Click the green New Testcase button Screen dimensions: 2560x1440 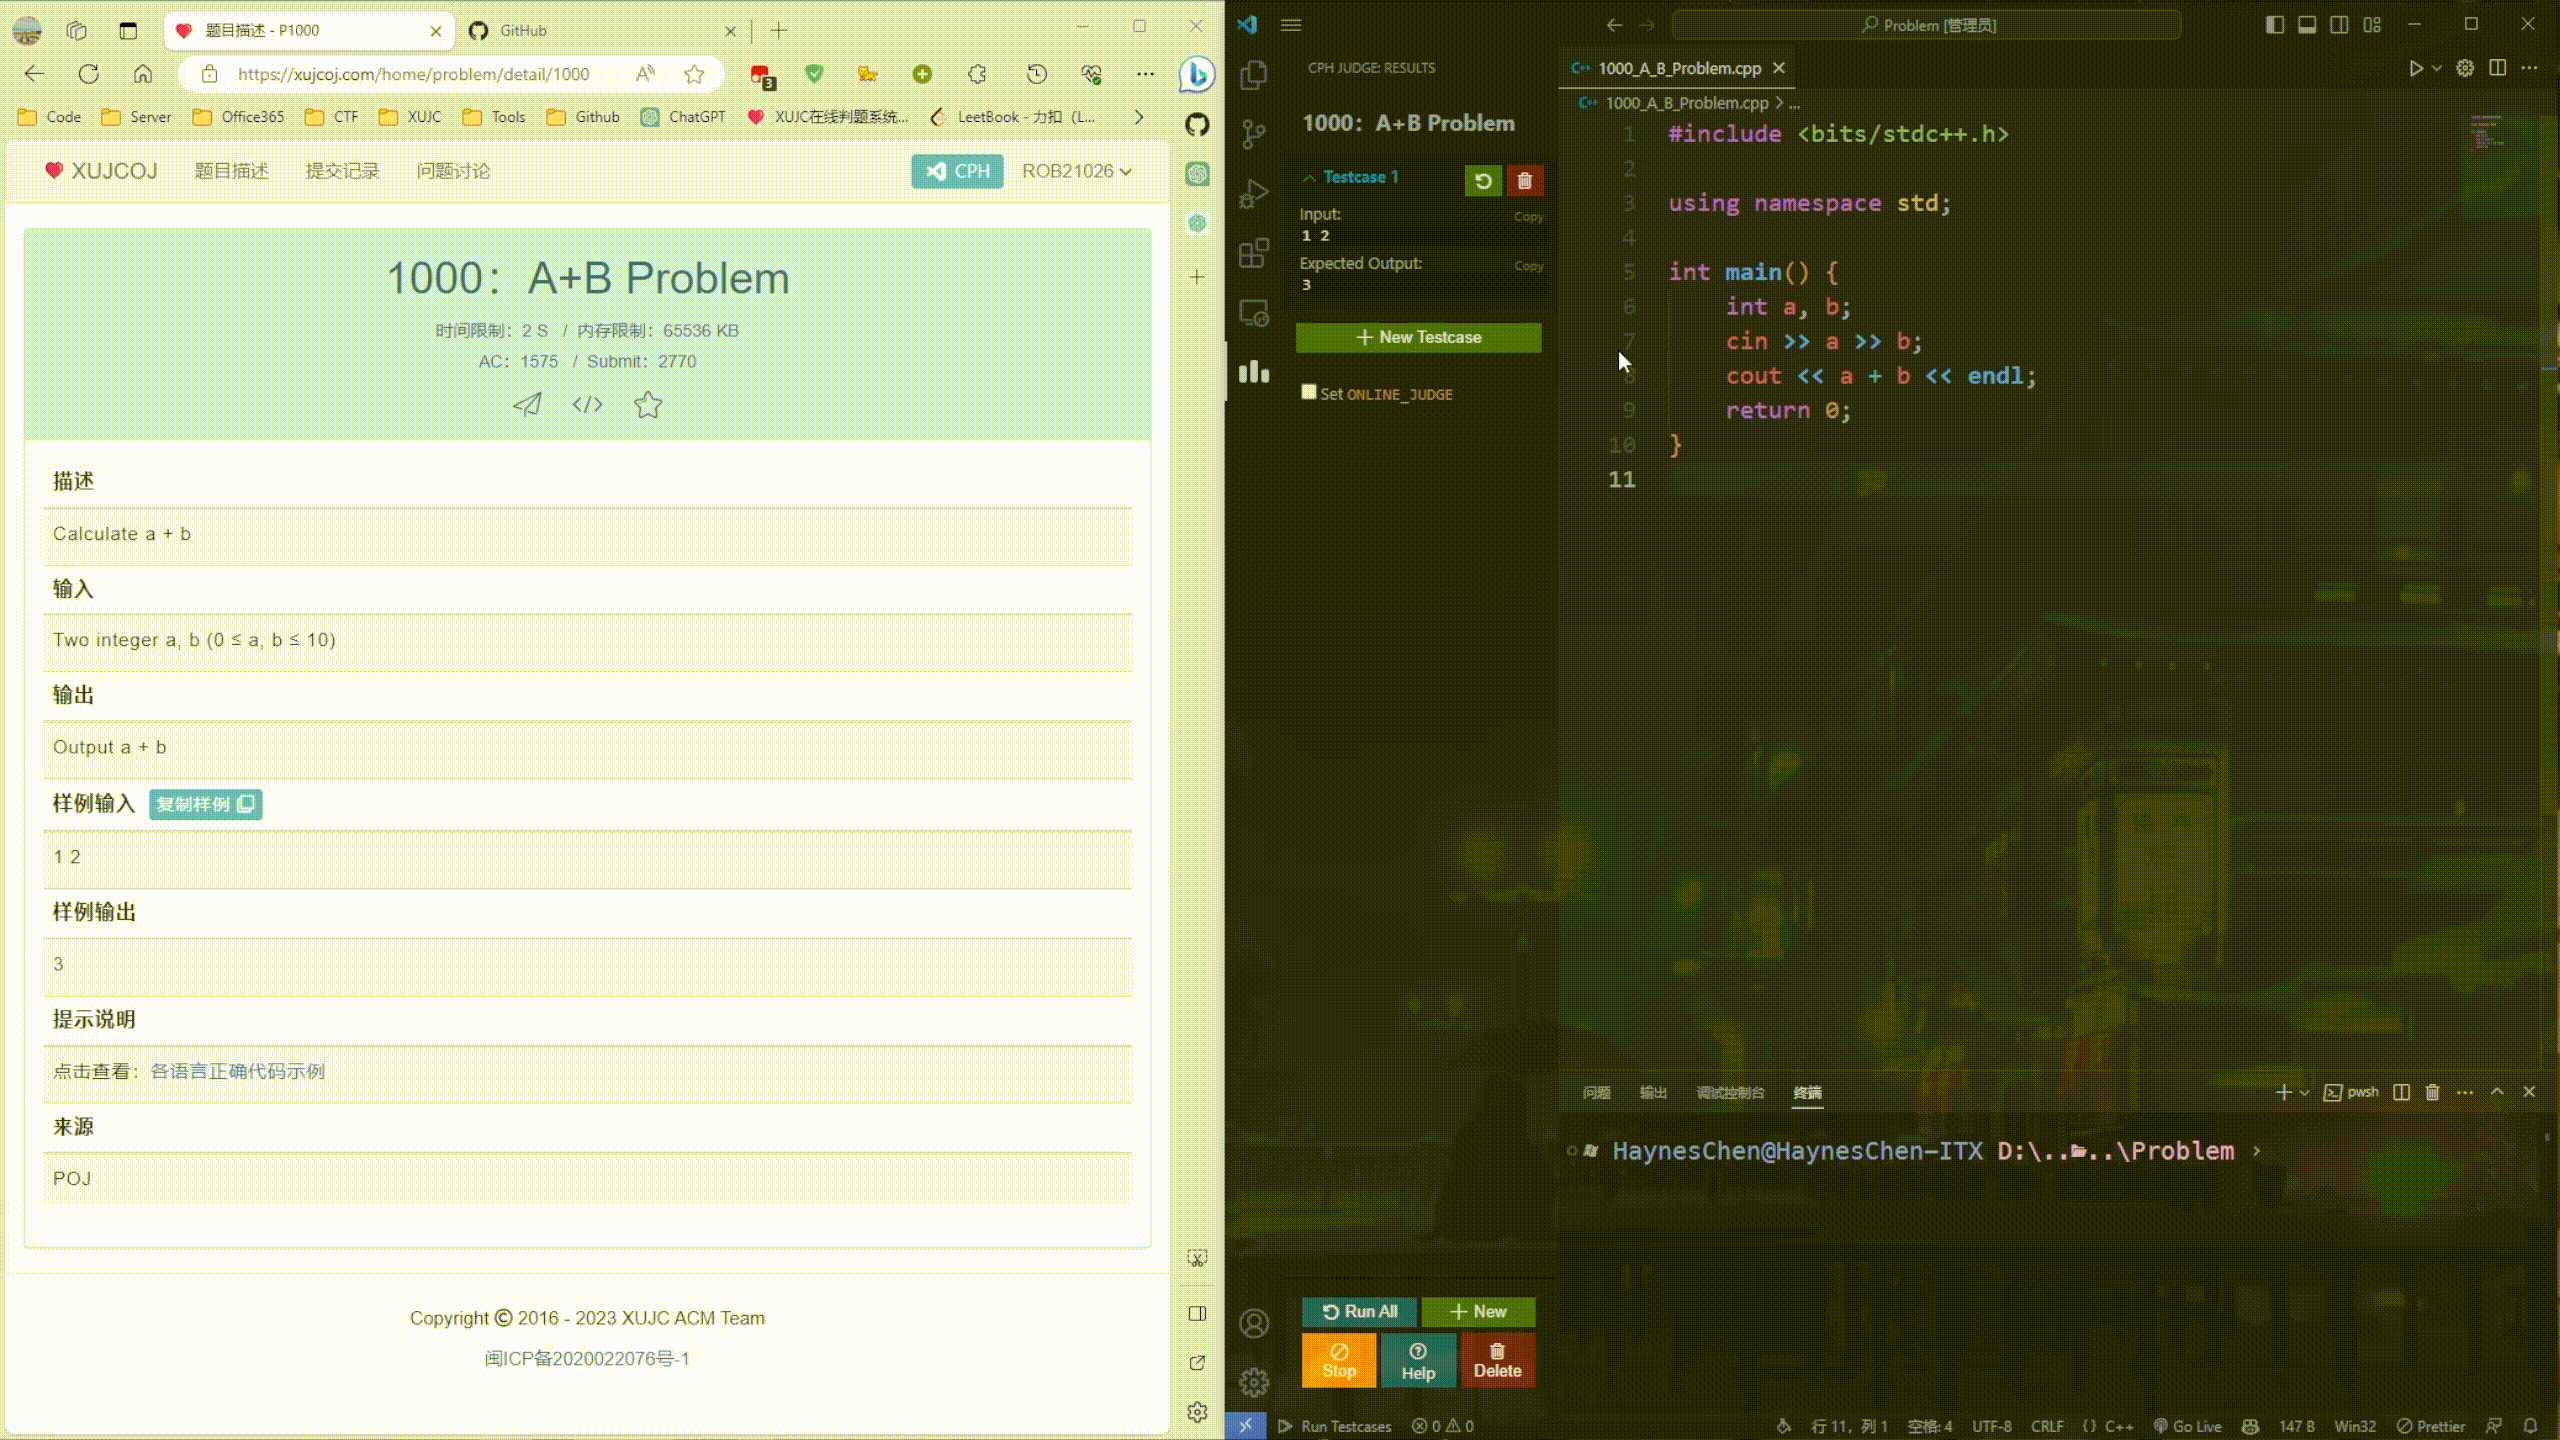pos(1418,337)
